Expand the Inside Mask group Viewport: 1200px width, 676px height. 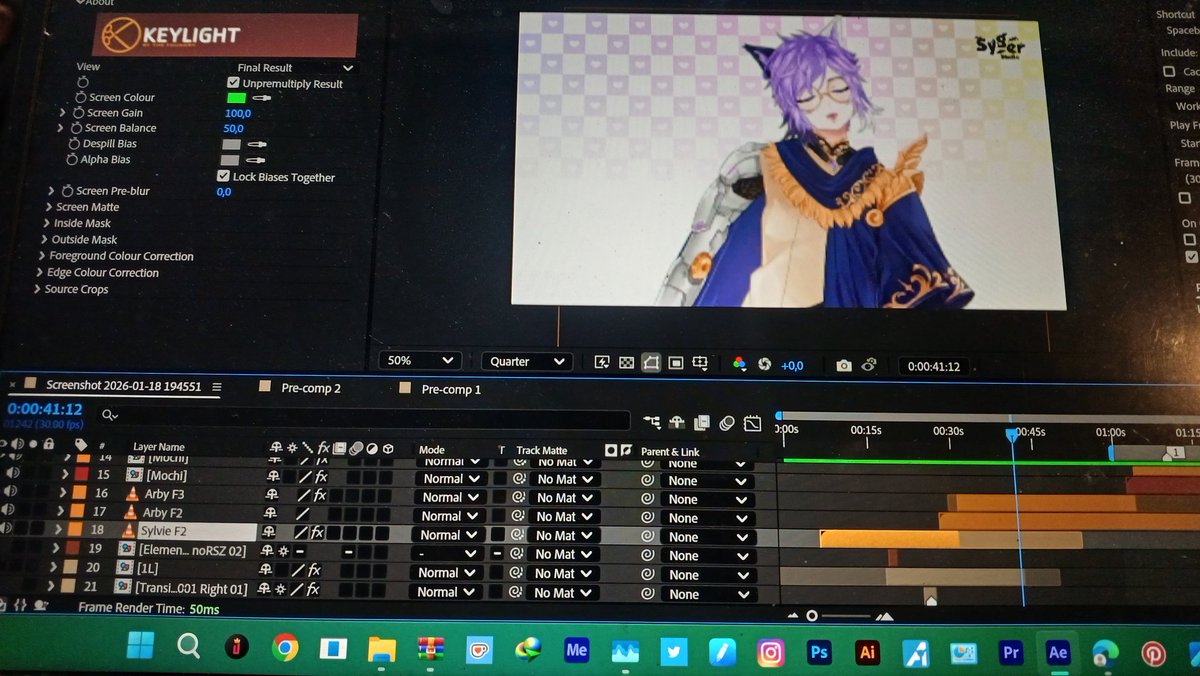point(46,223)
